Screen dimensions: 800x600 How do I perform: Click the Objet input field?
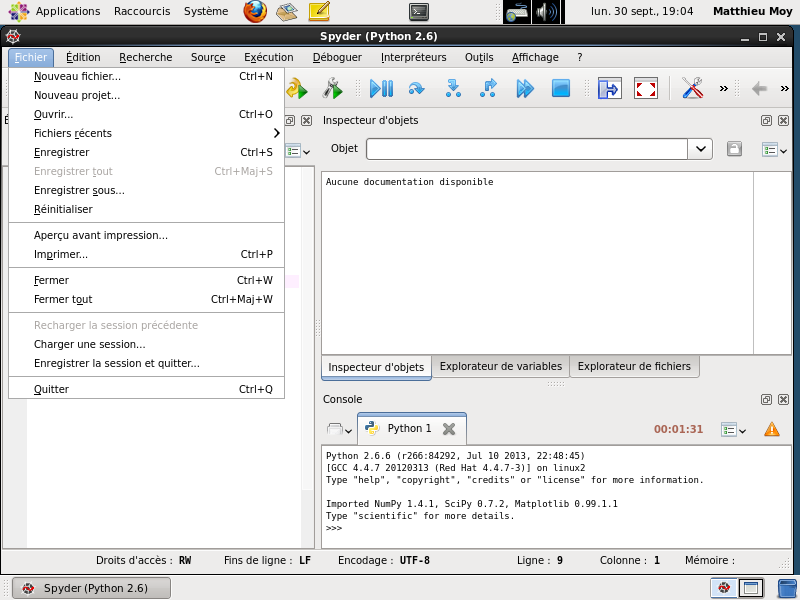pos(527,149)
